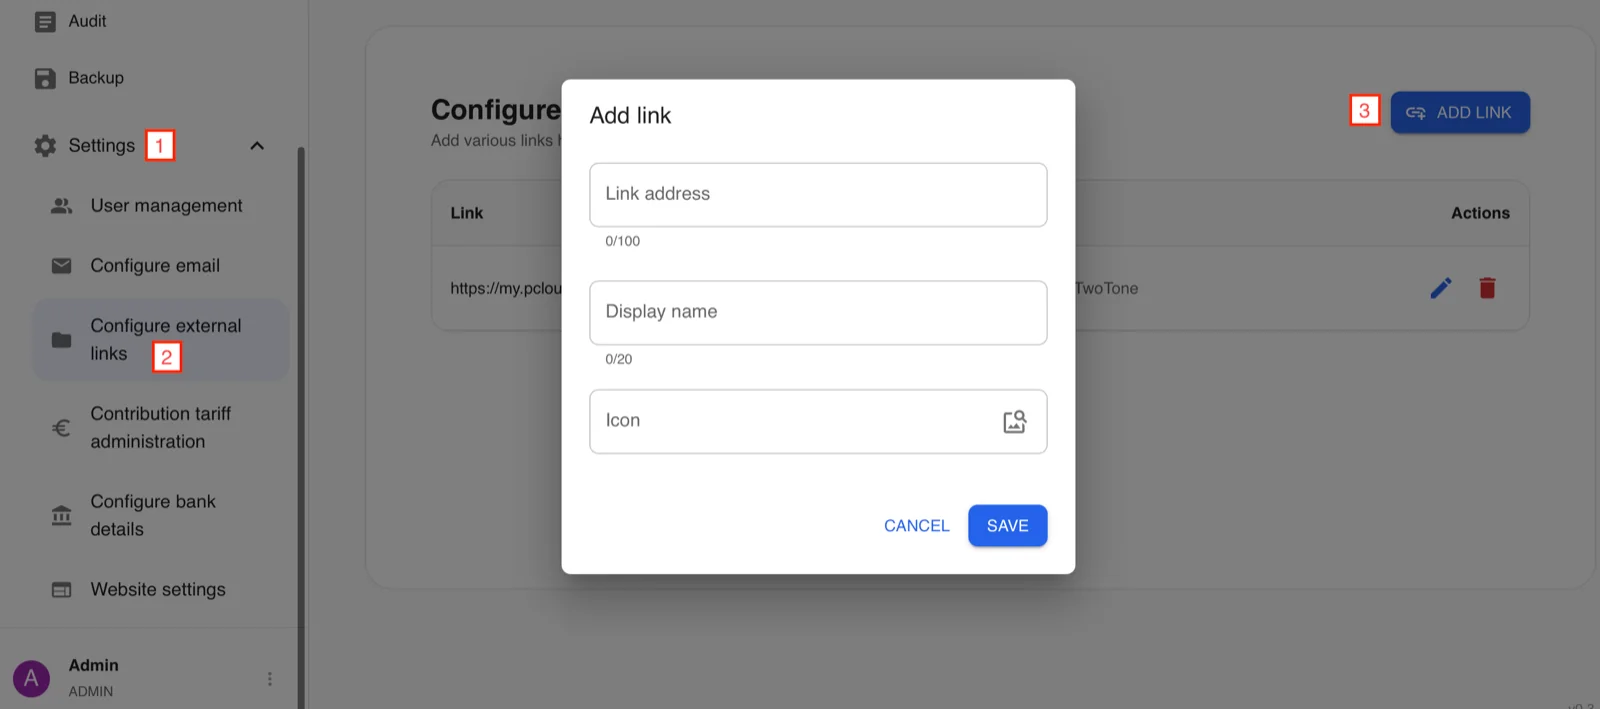Image resolution: width=1600 pixels, height=709 pixels.
Task: Click the Link column header
Action: [466, 213]
